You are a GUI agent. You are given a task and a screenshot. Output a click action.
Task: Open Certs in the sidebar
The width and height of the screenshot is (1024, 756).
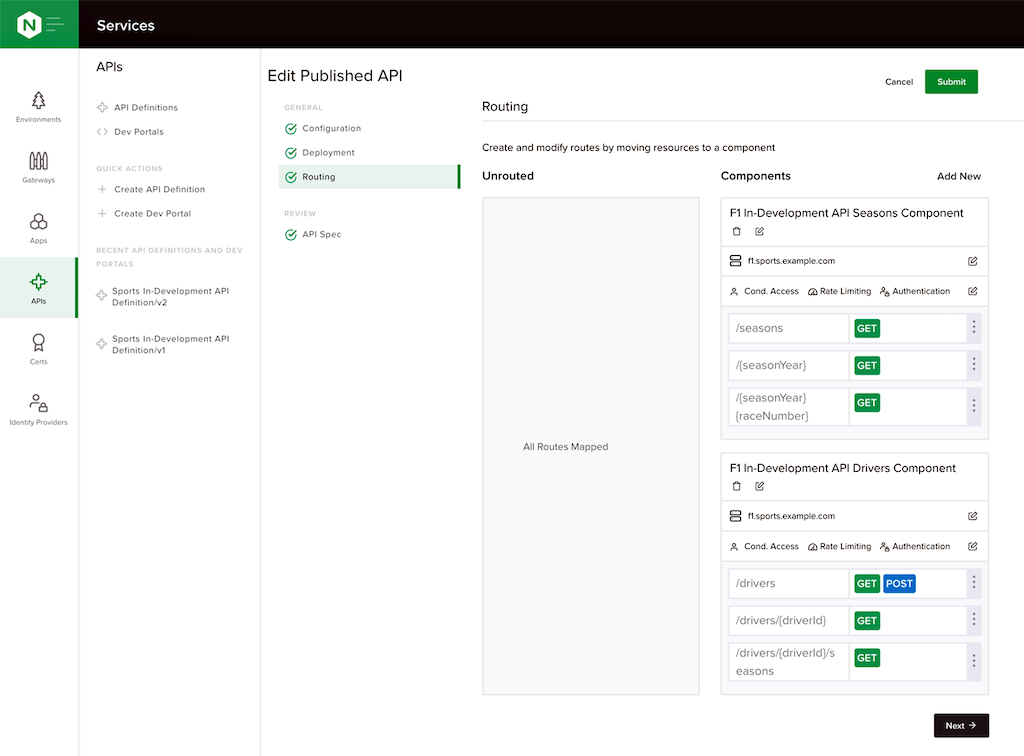(x=39, y=349)
